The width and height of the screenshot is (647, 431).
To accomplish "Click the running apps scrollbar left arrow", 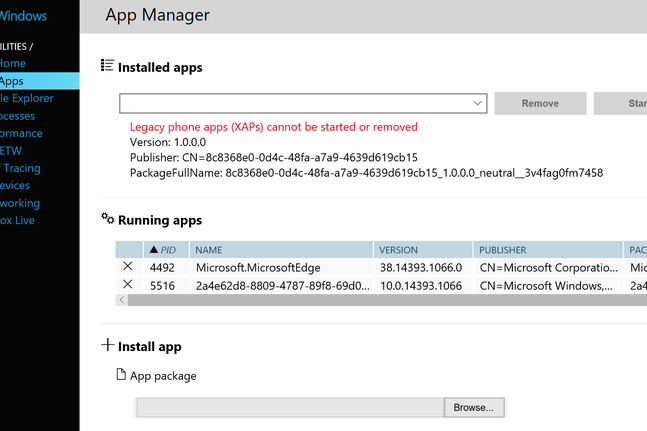I will [x=122, y=300].
